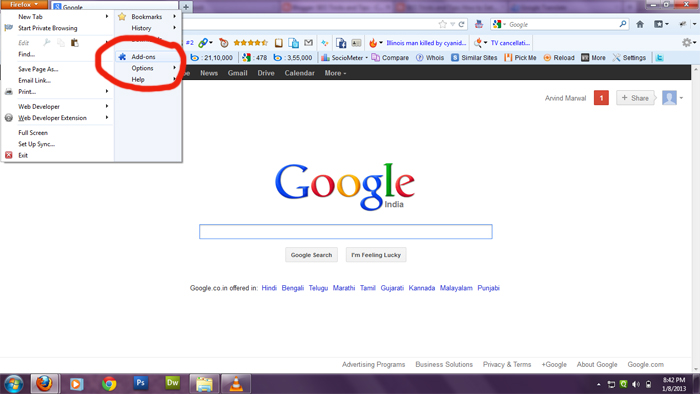Viewport: 700px width, 394px height.
Task: Click the orange Firefox menu button
Action: click(x=24, y=4)
